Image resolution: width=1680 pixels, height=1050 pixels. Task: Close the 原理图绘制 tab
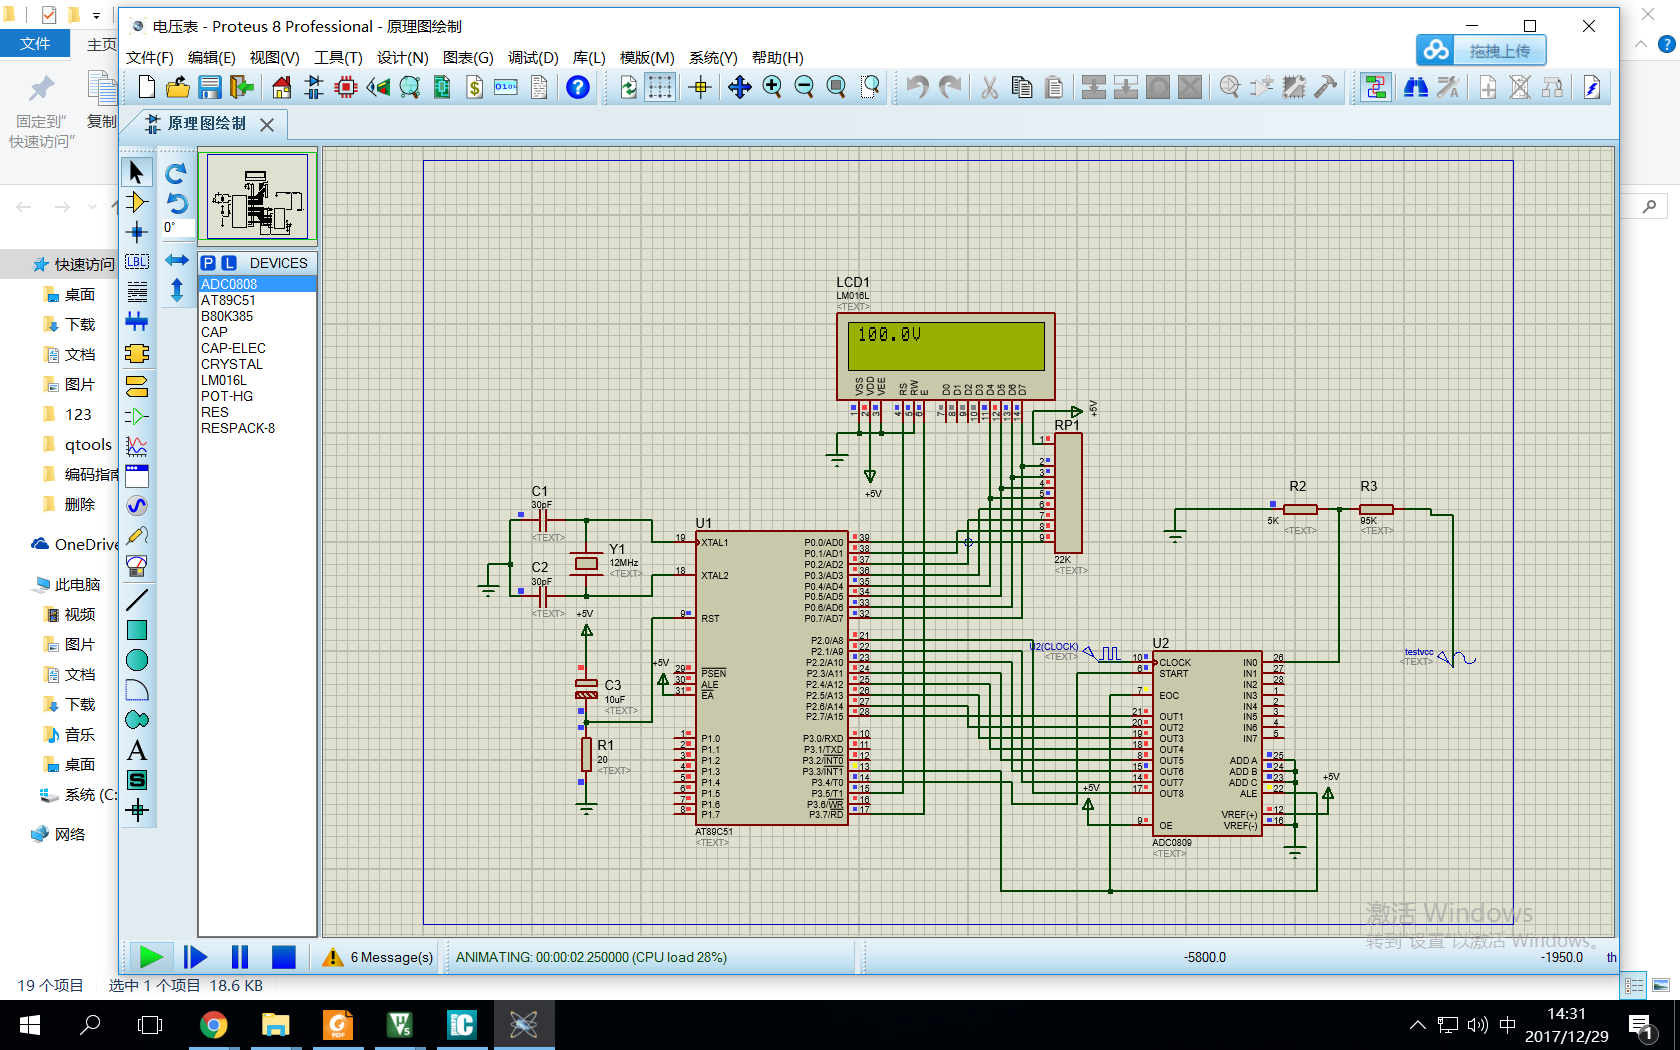pyautogui.click(x=267, y=125)
